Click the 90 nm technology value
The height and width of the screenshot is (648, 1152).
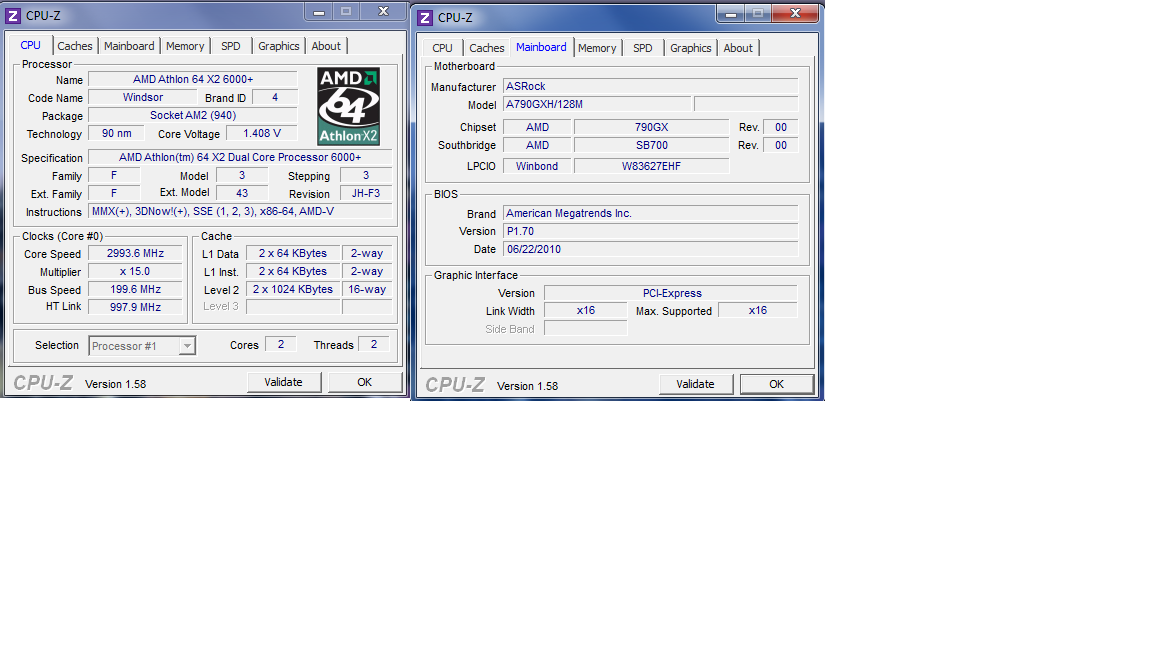coord(117,133)
